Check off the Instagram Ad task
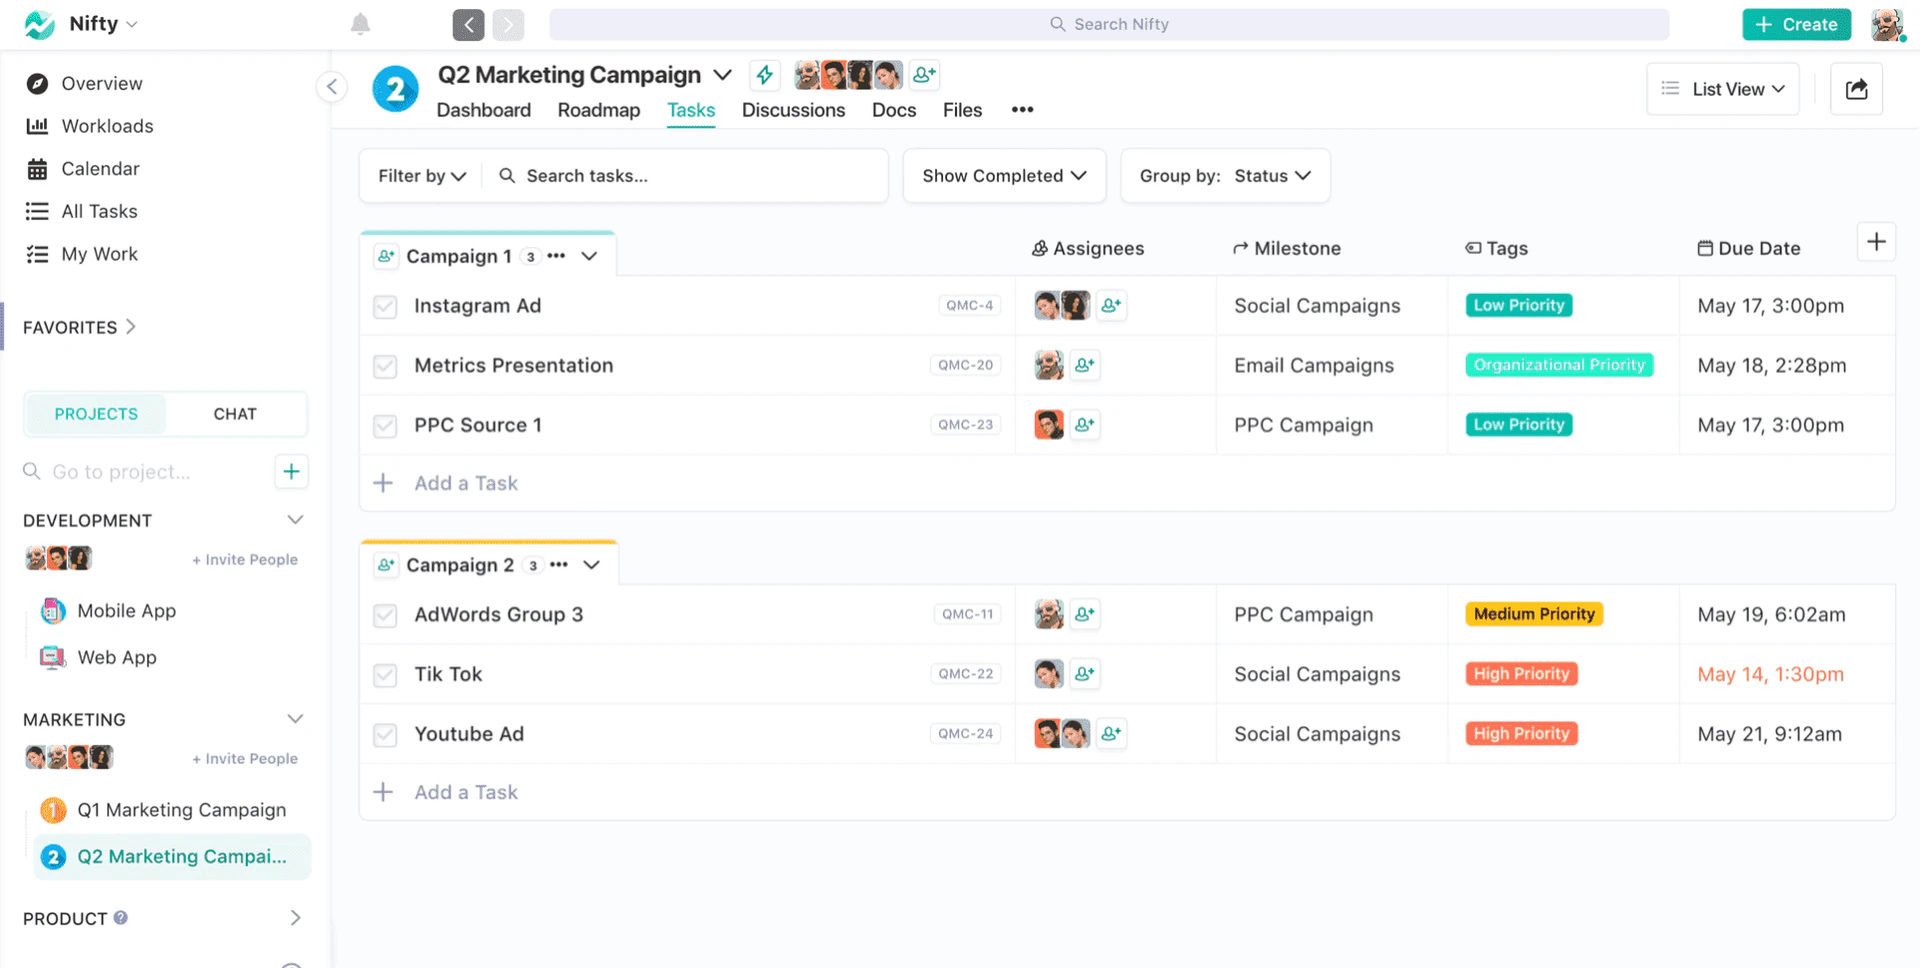 (x=385, y=306)
